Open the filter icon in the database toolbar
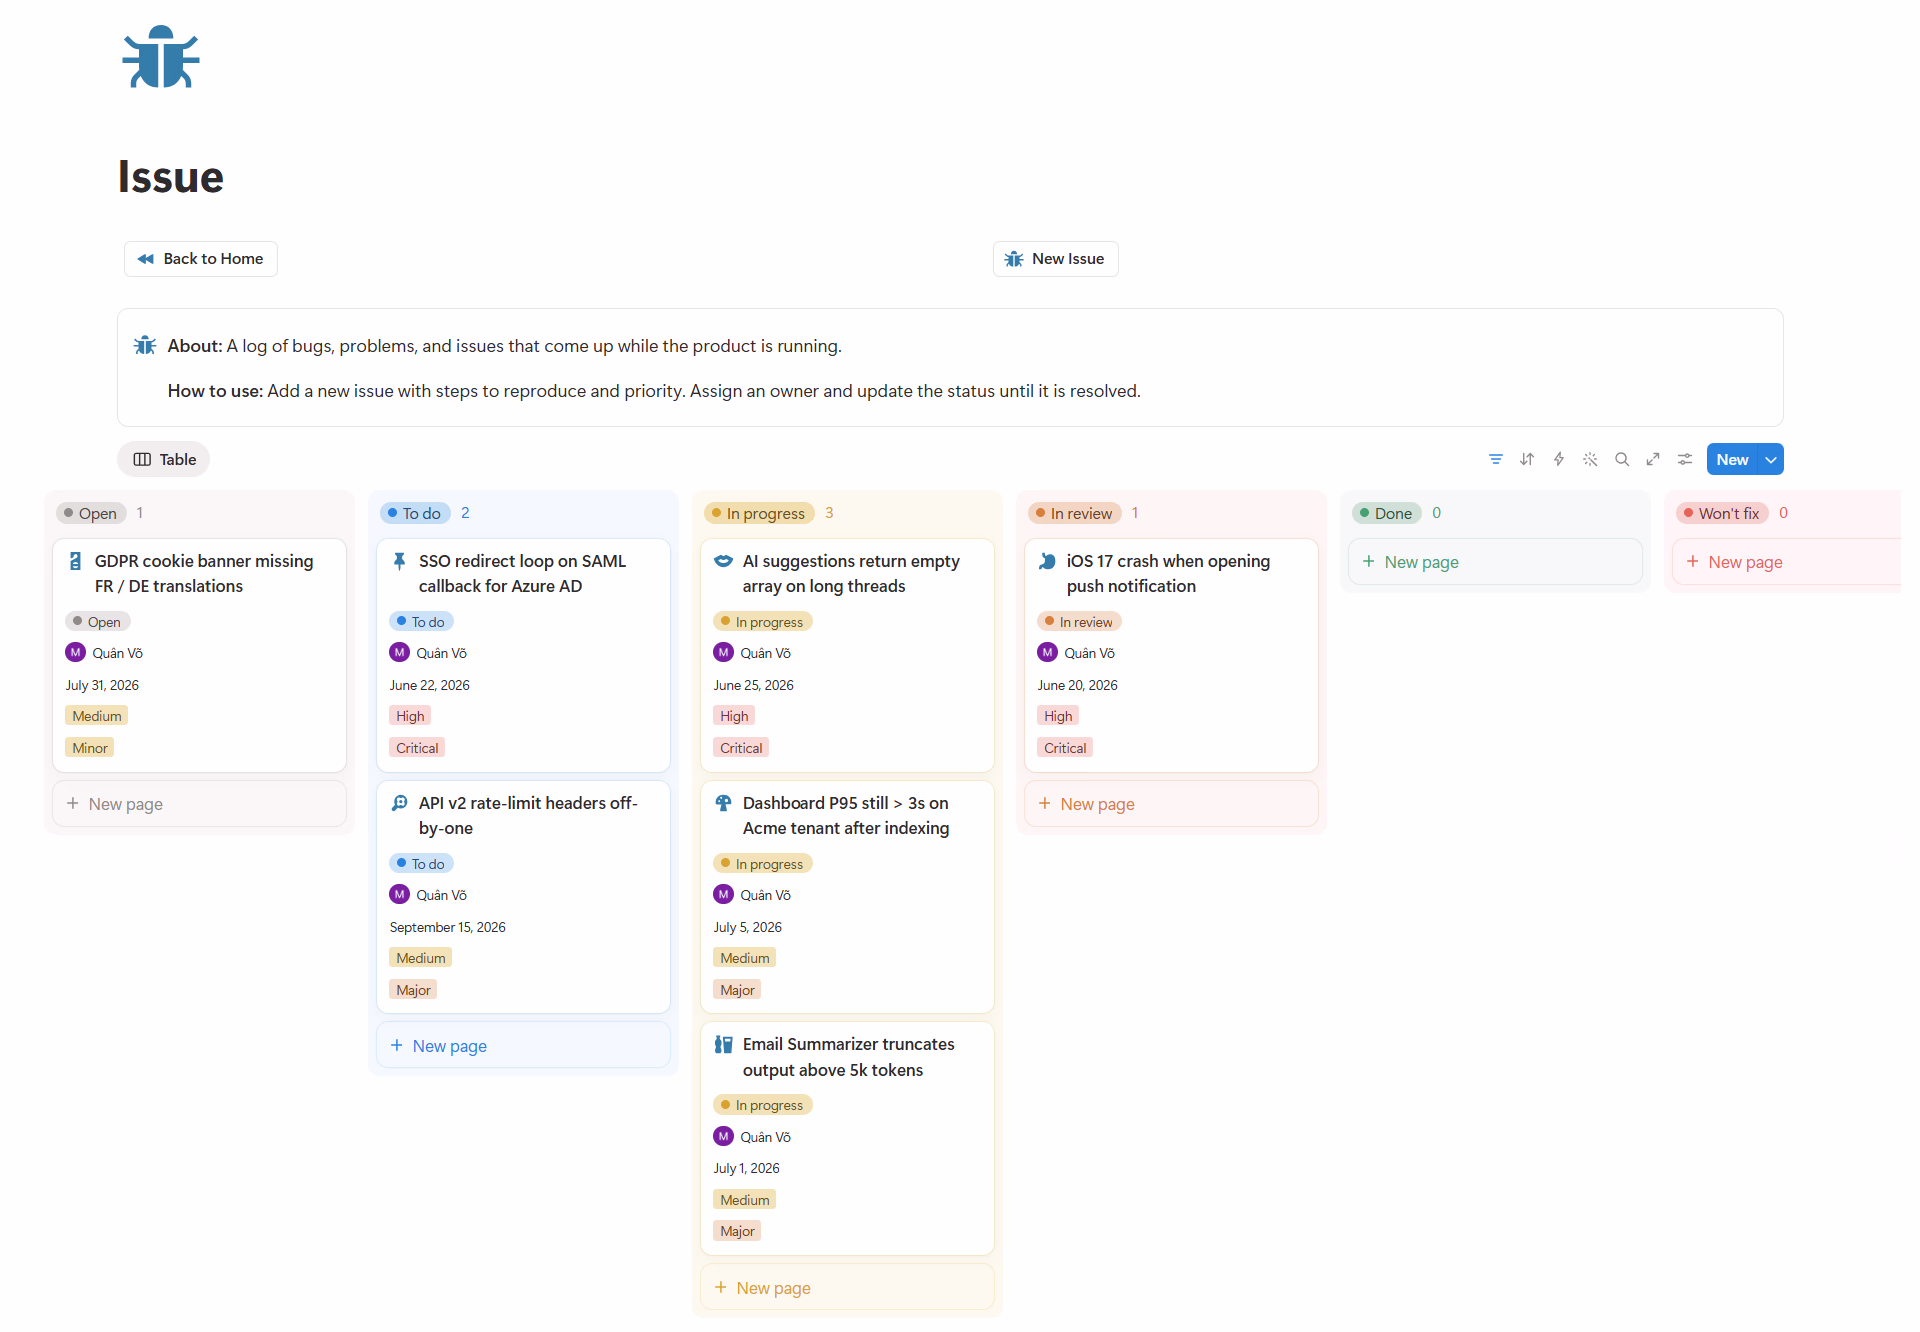The width and height of the screenshot is (1920, 1332). (x=1495, y=459)
